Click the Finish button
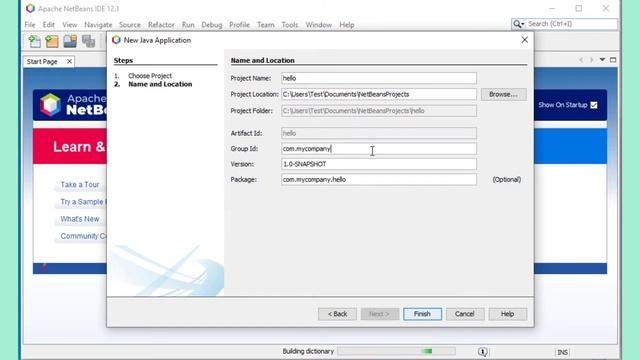 pos(422,314)
